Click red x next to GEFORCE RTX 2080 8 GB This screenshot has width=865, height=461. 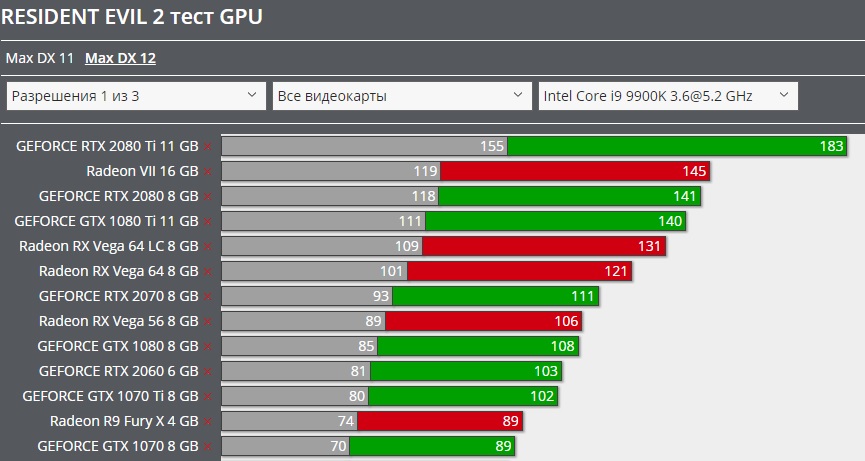pos(207,196)
